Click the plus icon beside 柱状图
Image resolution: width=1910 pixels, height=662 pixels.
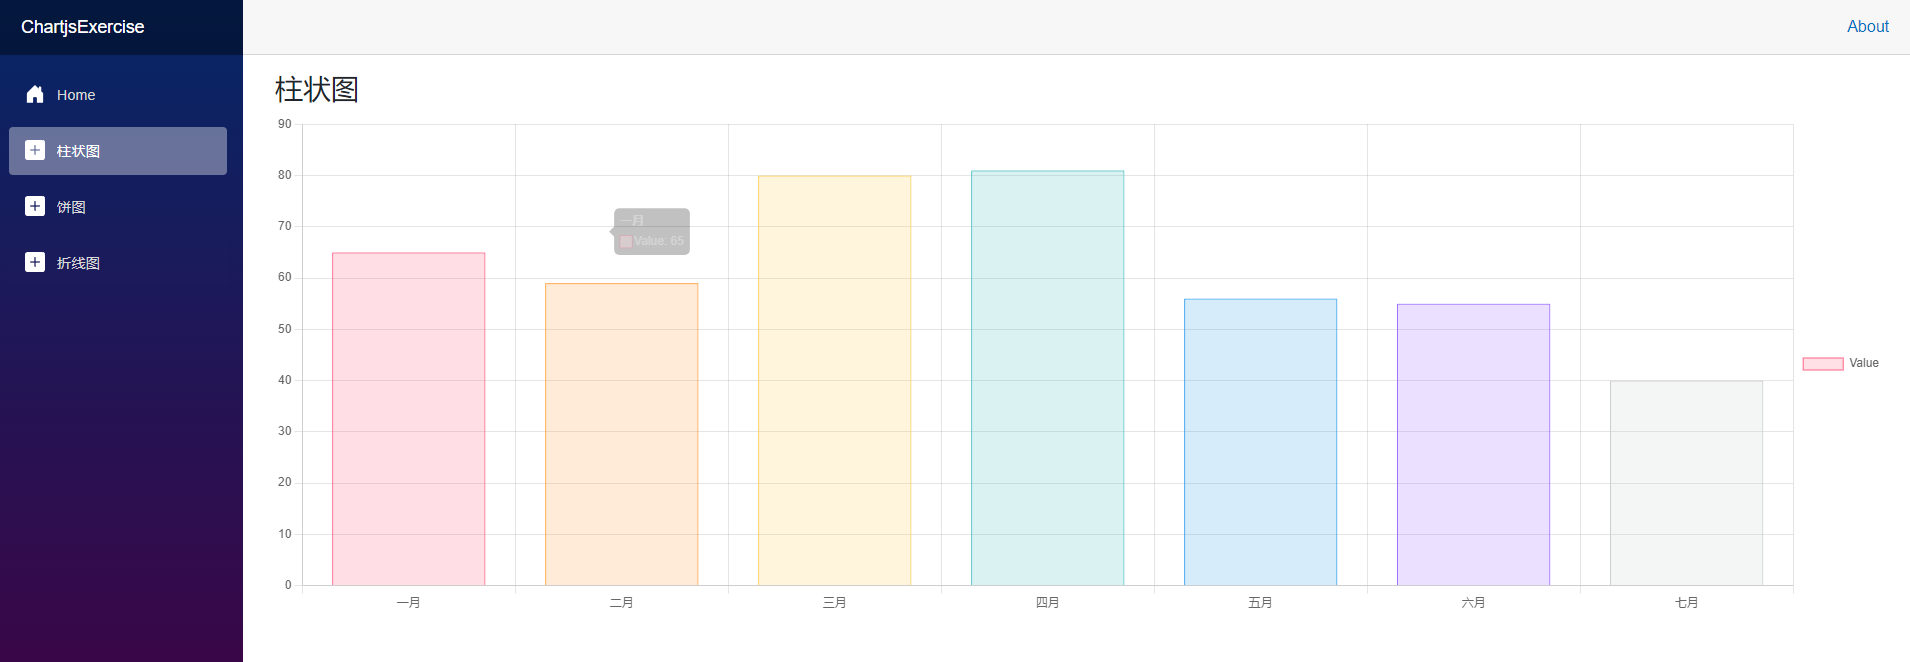(x=35, y=150)
